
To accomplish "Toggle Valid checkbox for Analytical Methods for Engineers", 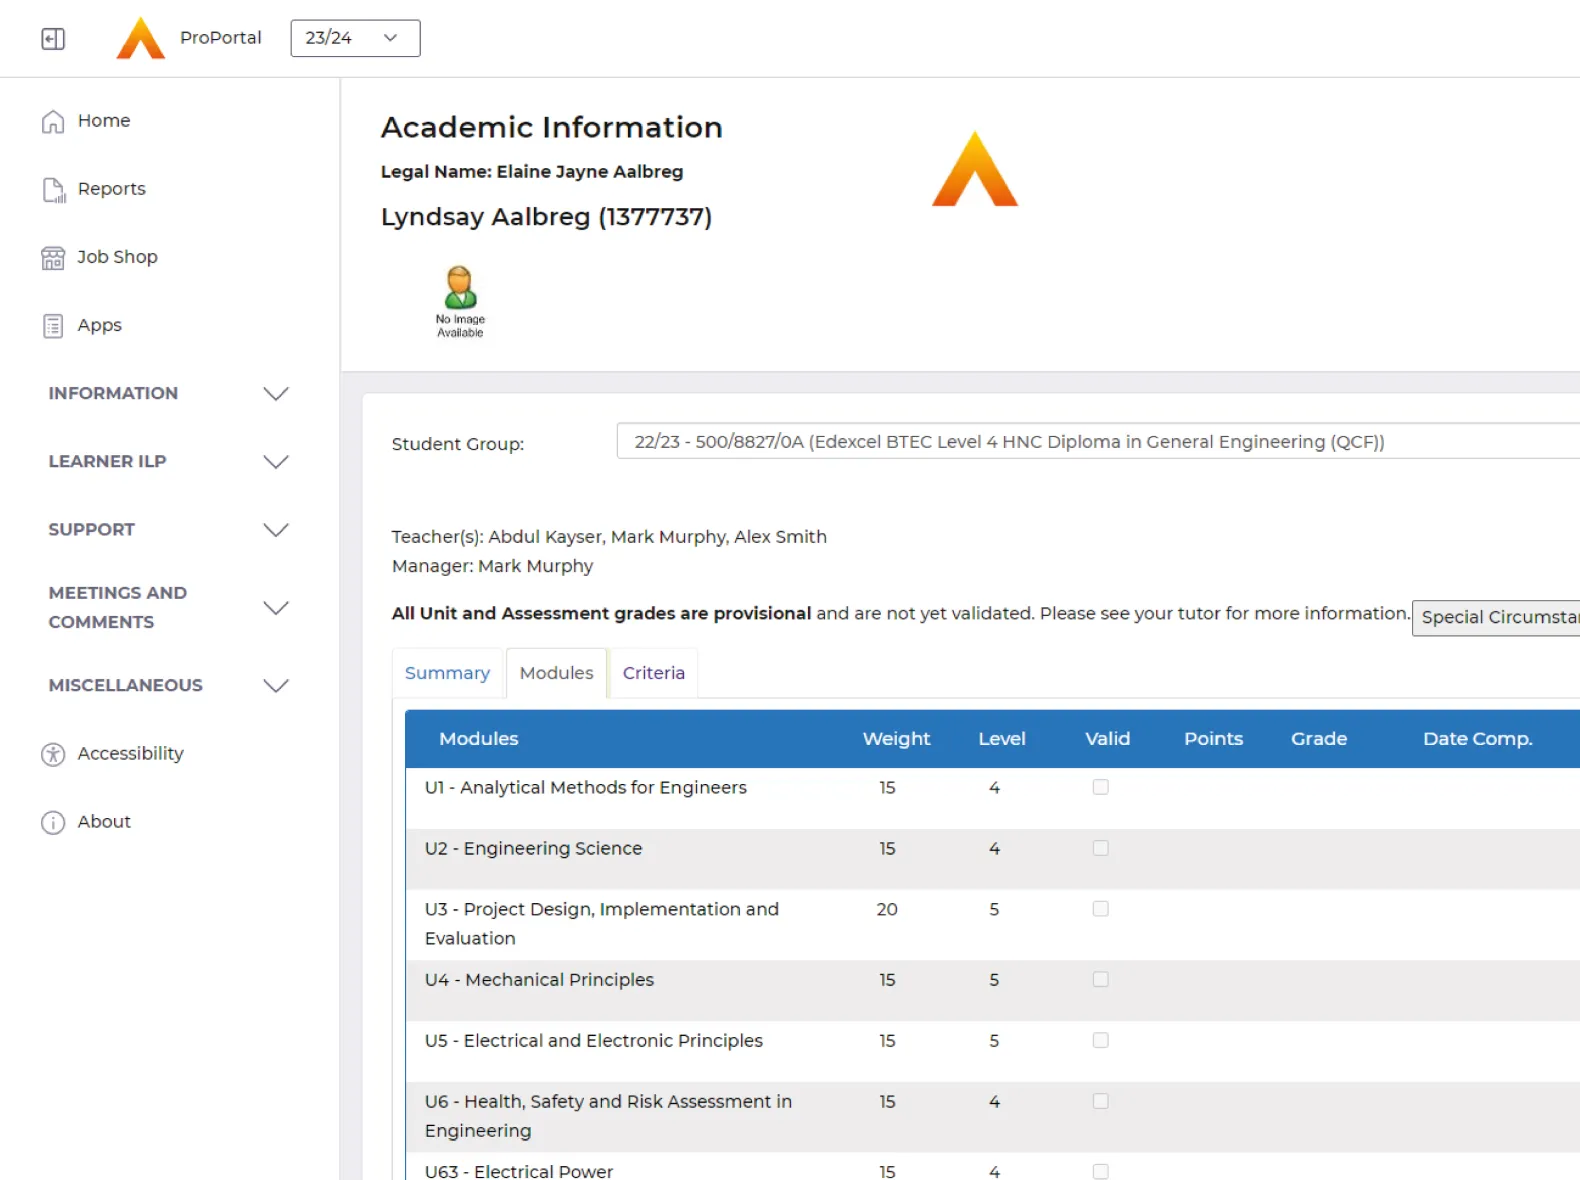I will point(1100,787).
